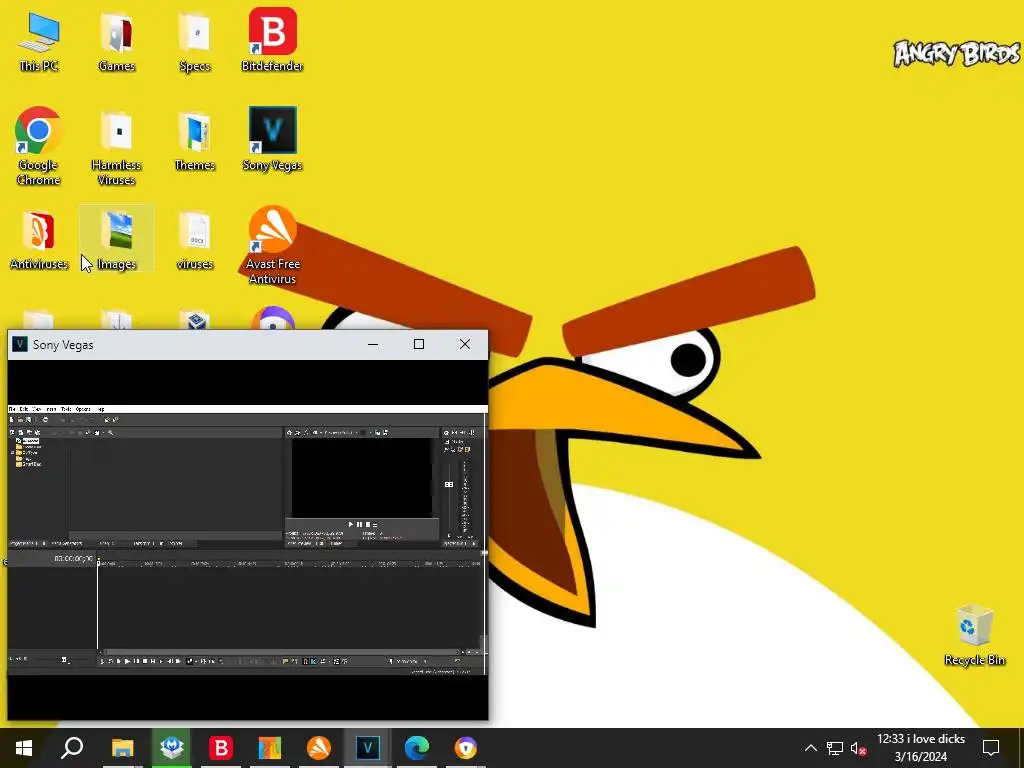Image resolution: width=1024 pixels, height=768 pixels.
Task: Open the Edit menu in Sony Vegas
Action: pos(24,409)
